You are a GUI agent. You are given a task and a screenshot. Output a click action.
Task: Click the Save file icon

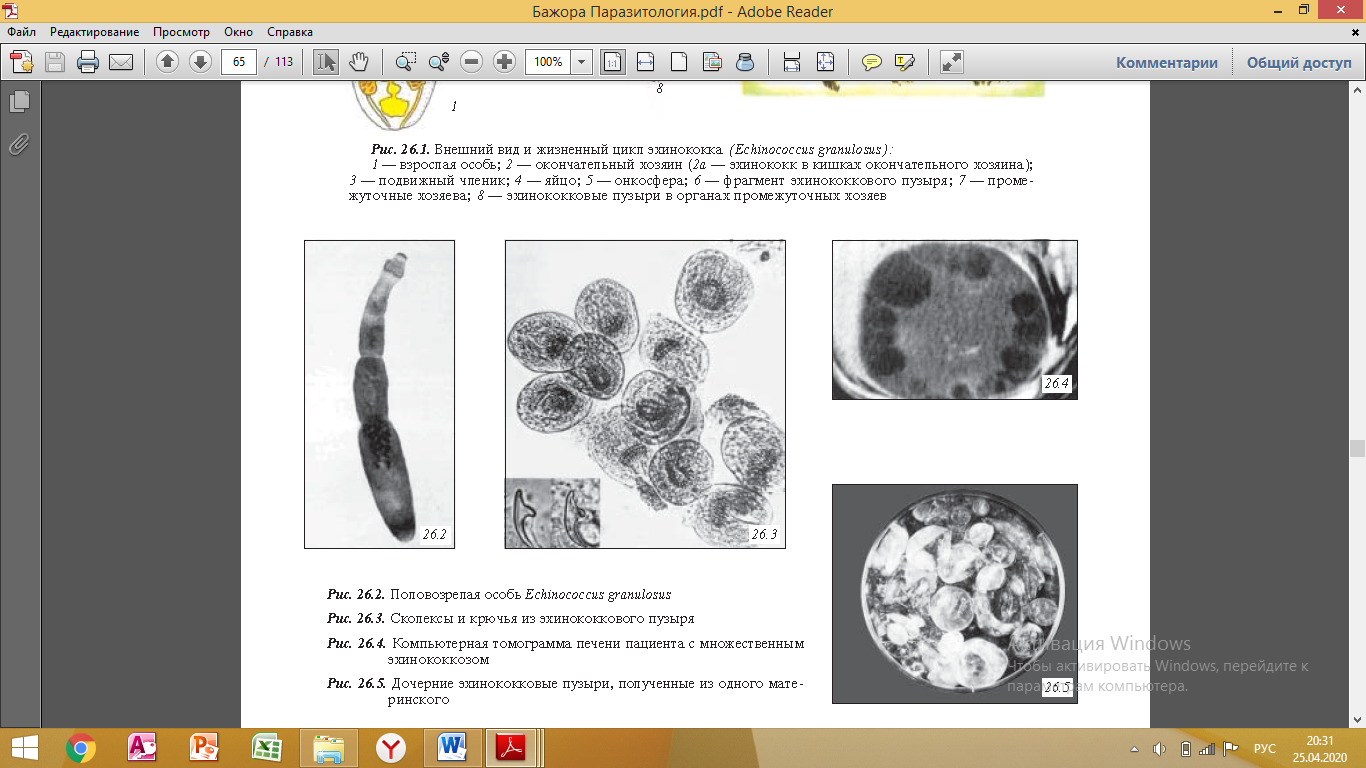click(x=54, y=62)
